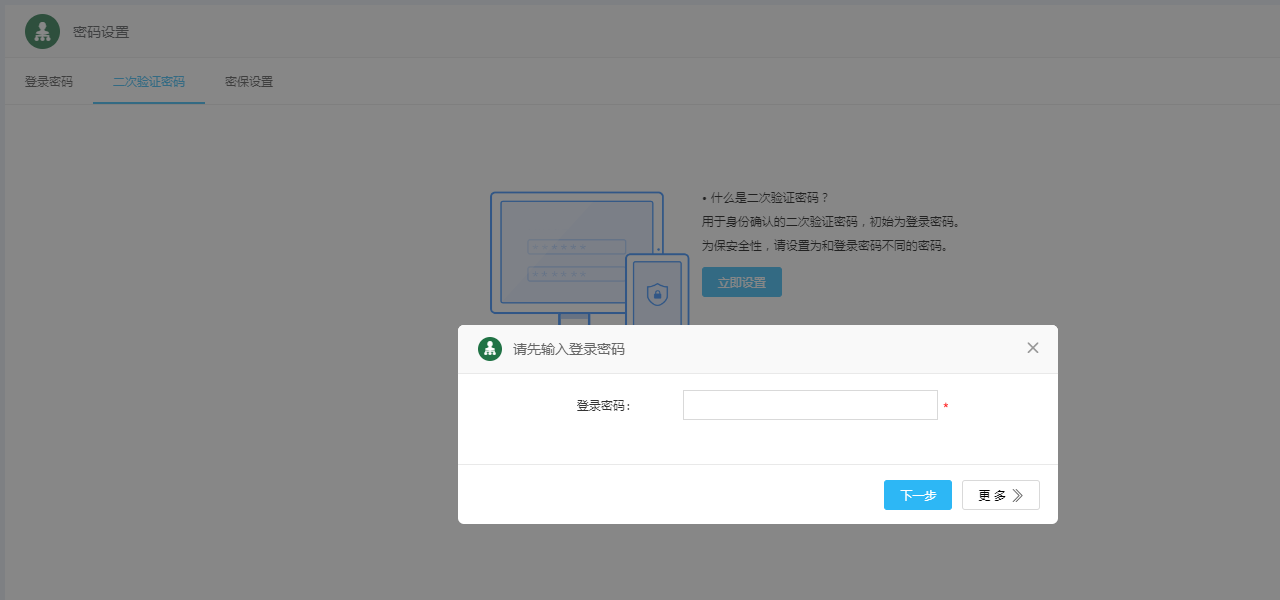Screen dimensions: 1280x600
Task: Click the red required asterisk
Action: (946, 406)
